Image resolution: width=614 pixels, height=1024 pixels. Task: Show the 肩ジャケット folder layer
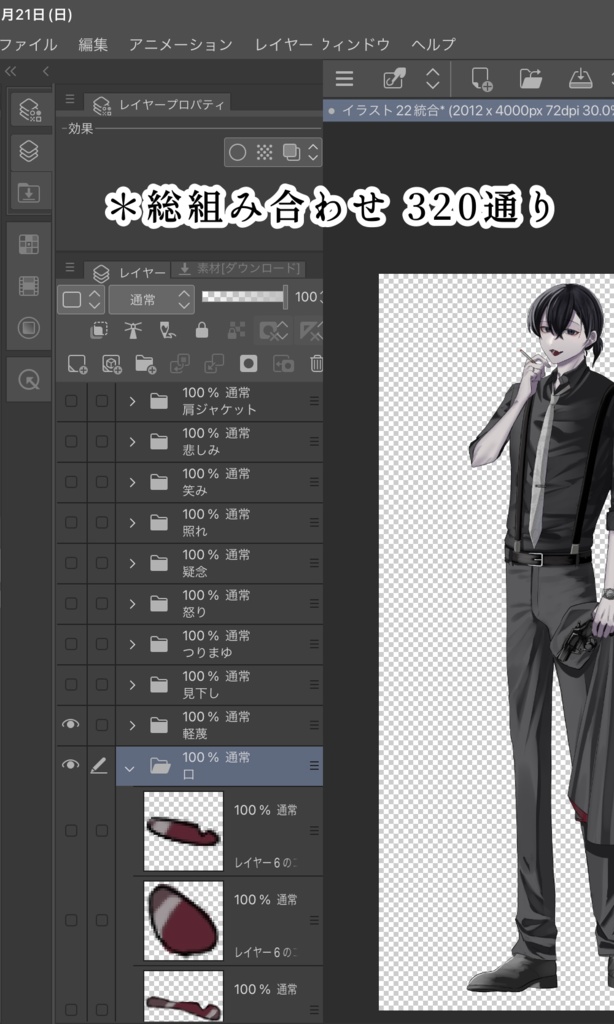pos(71,401)
